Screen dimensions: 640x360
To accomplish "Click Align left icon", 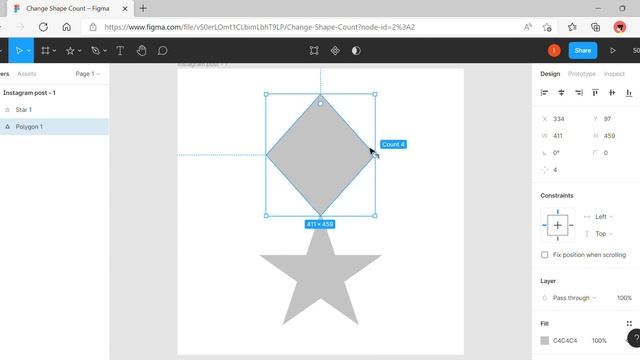I will coord(544,93).
